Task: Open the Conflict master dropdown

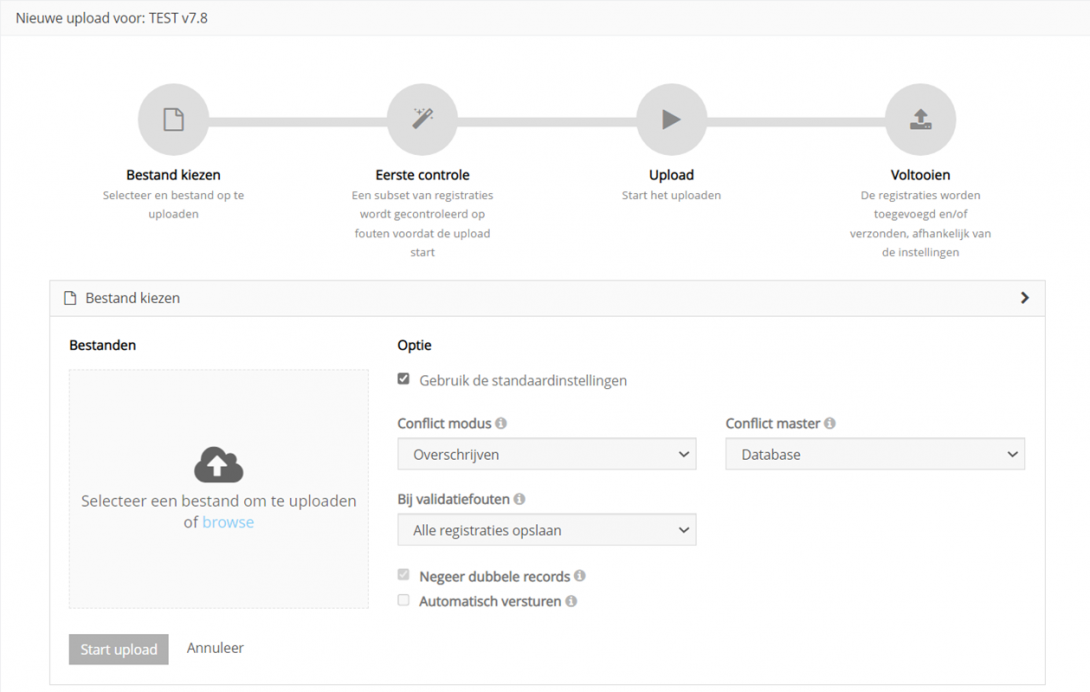Action: point(875,454)
